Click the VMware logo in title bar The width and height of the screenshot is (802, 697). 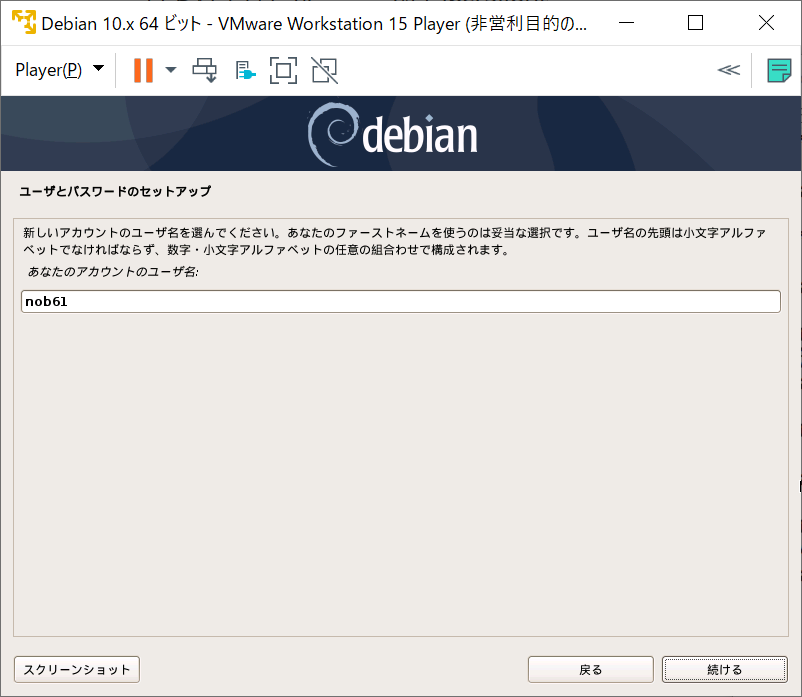[x=24, y=23]
